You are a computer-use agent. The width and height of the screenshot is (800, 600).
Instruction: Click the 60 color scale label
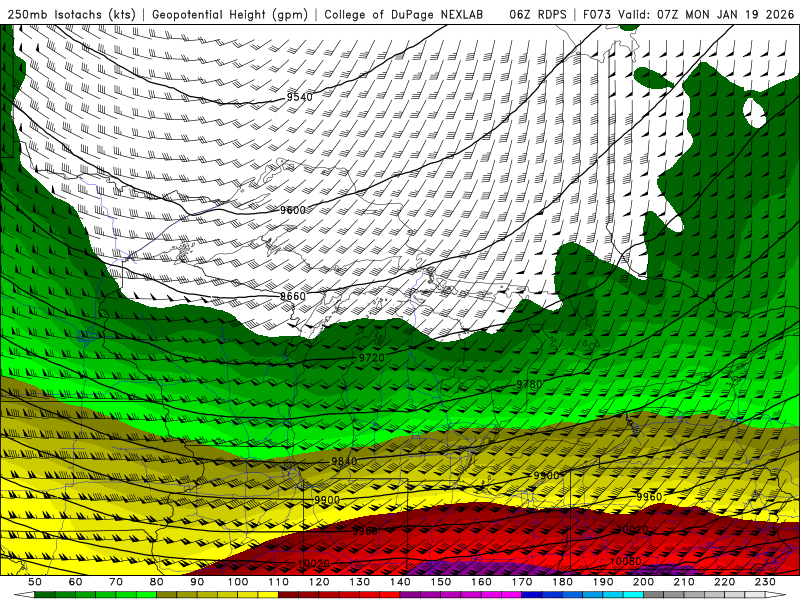pos(76,582)
